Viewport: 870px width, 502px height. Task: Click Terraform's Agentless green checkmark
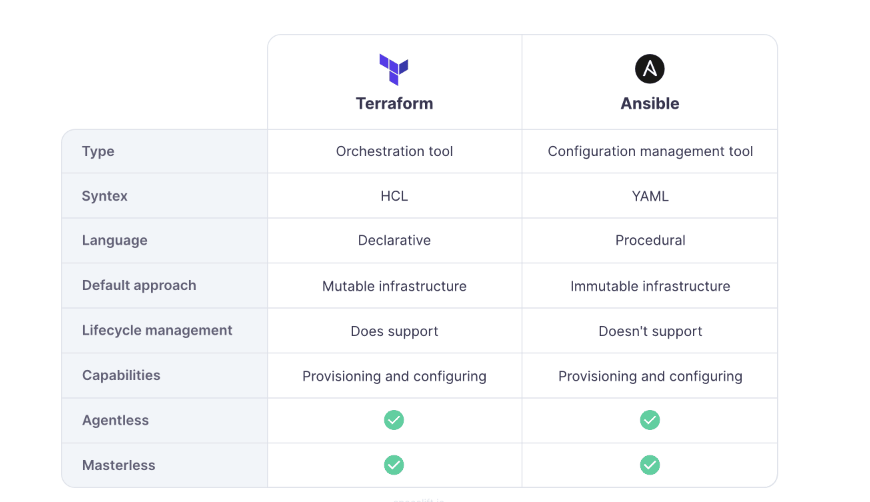pos(394,420)
